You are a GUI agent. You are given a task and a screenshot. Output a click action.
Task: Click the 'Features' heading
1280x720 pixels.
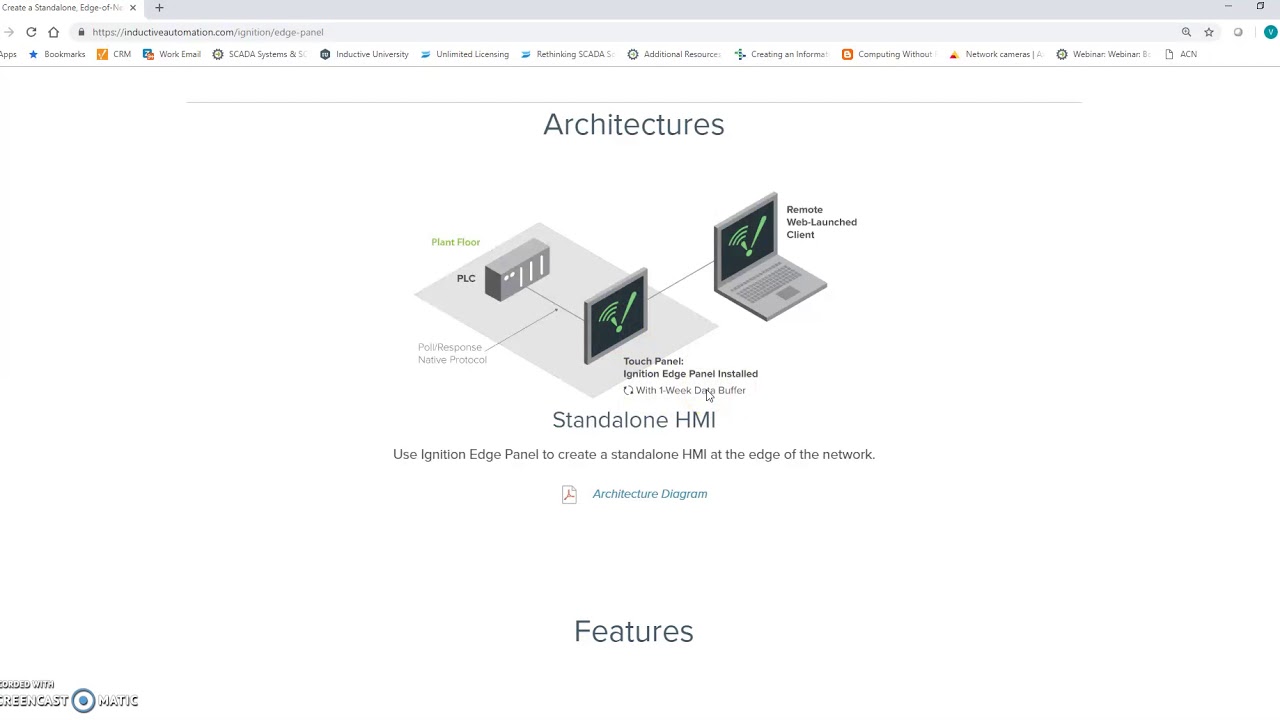[x=634, y=632]
